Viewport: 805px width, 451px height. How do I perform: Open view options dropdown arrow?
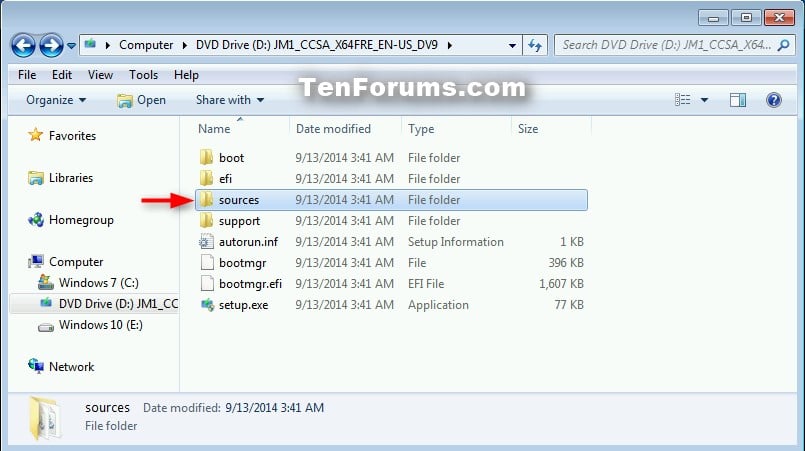pos(704,100)
